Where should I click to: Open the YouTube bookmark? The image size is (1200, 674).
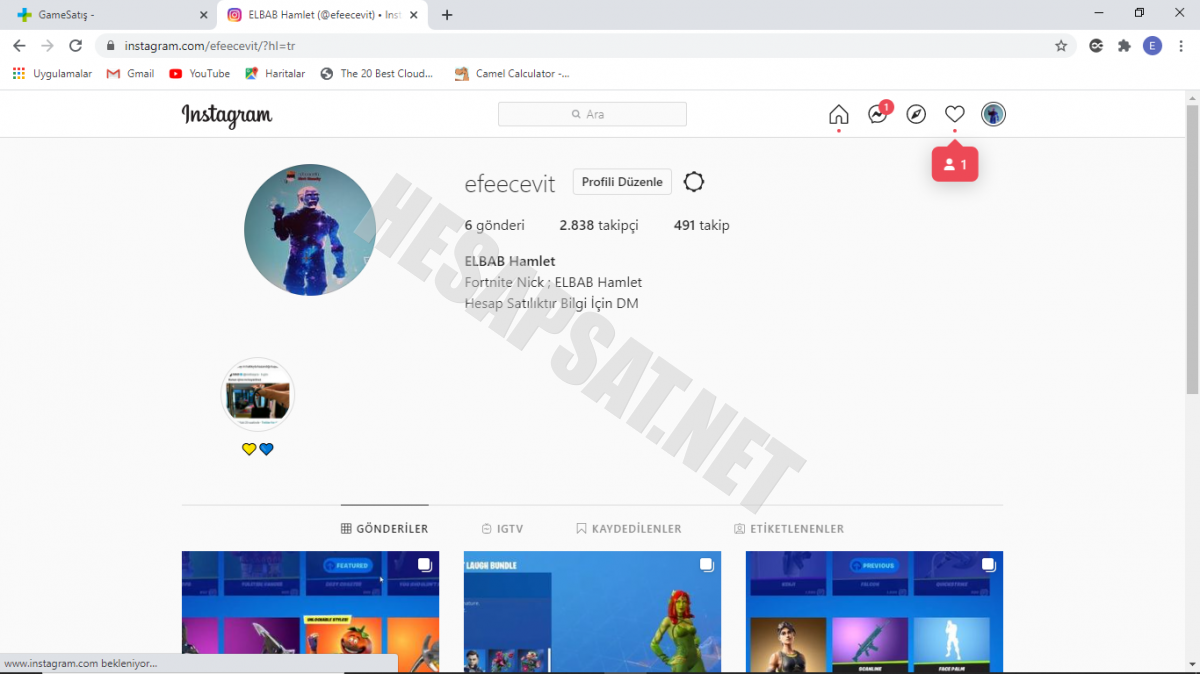point(199,74)
